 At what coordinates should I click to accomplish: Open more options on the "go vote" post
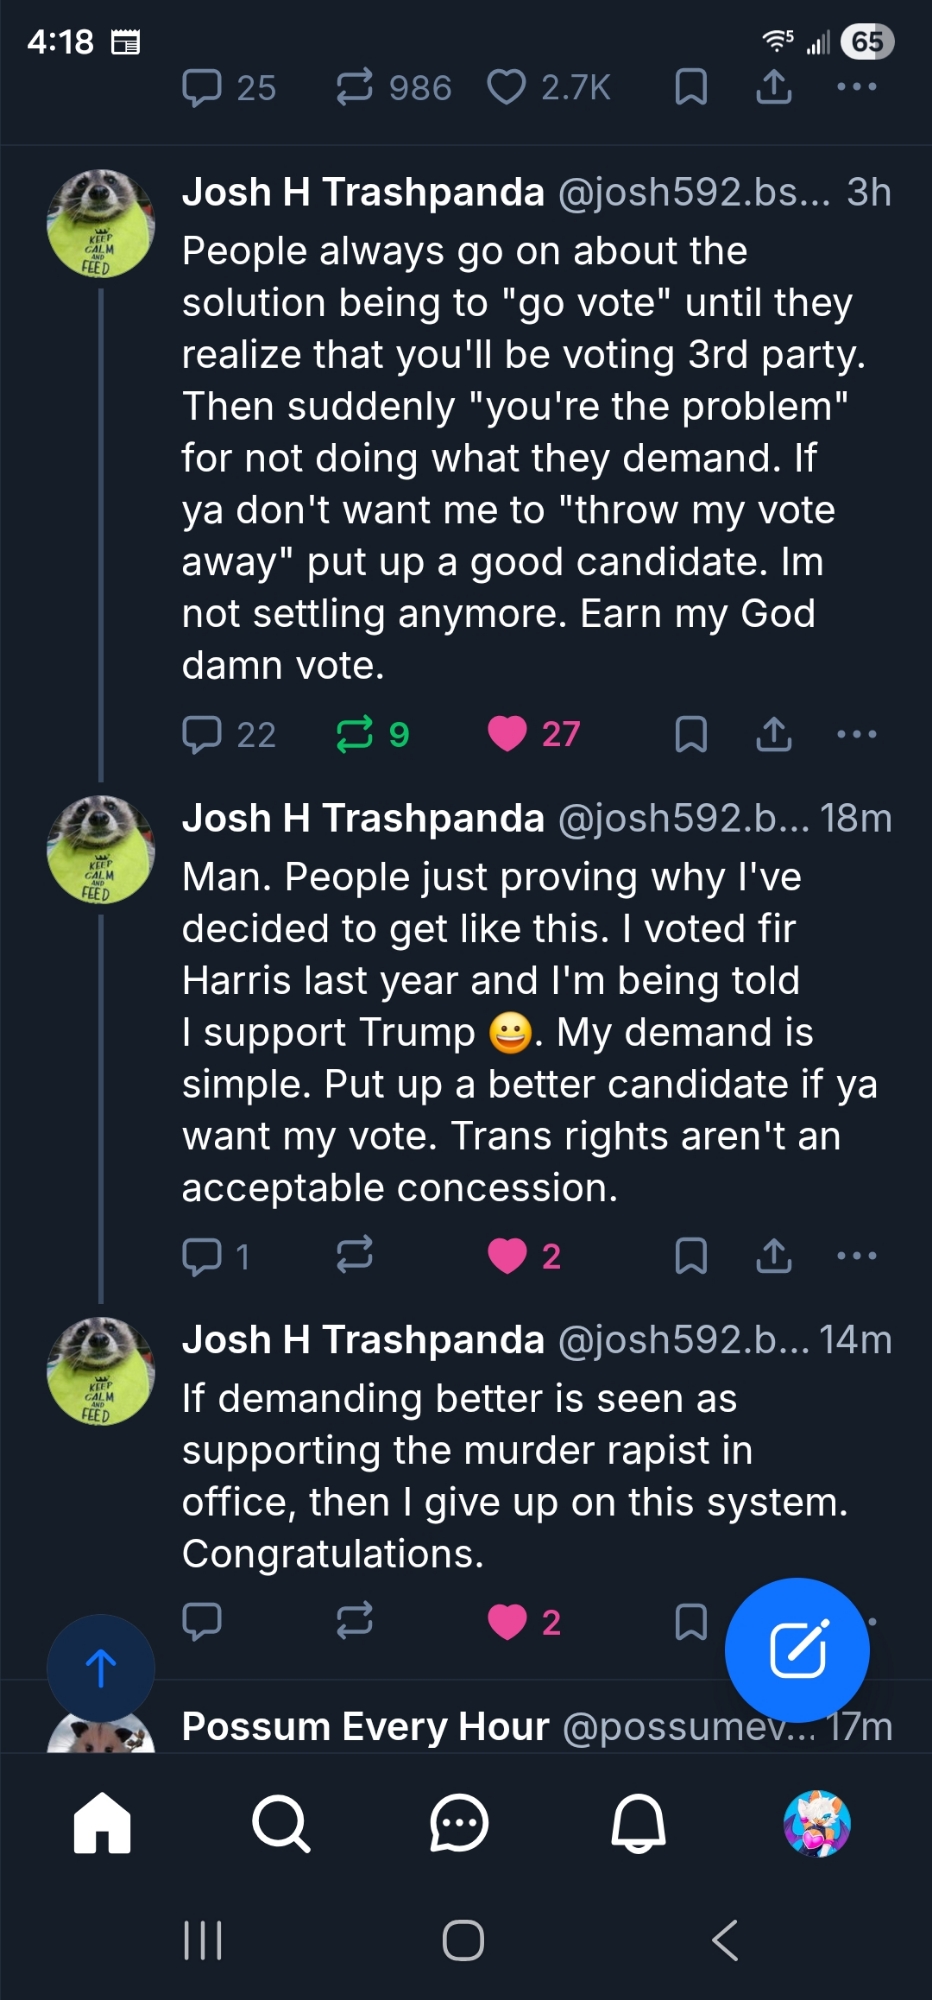[857, 734]
